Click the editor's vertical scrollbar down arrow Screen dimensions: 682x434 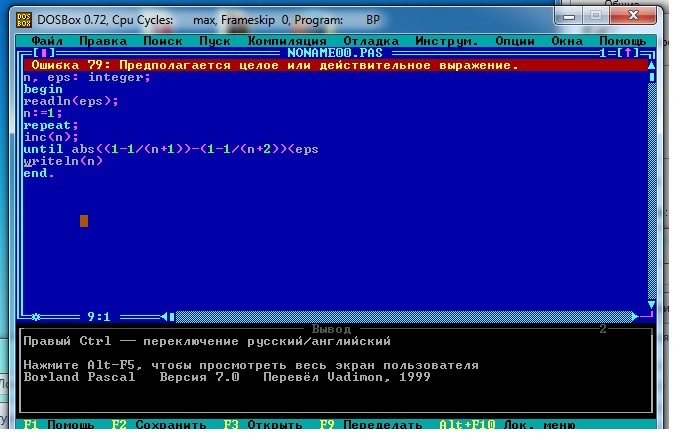click(x=650, y=304)
